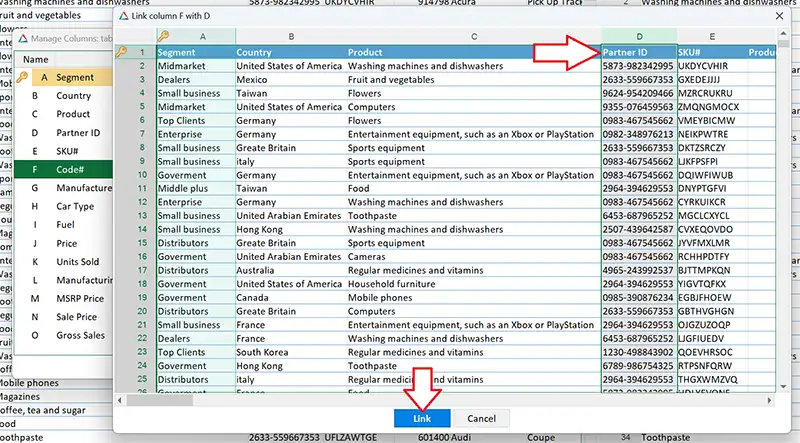Click cell 0982-348976213
800x443 pixels.
click(x=639, y=134)
